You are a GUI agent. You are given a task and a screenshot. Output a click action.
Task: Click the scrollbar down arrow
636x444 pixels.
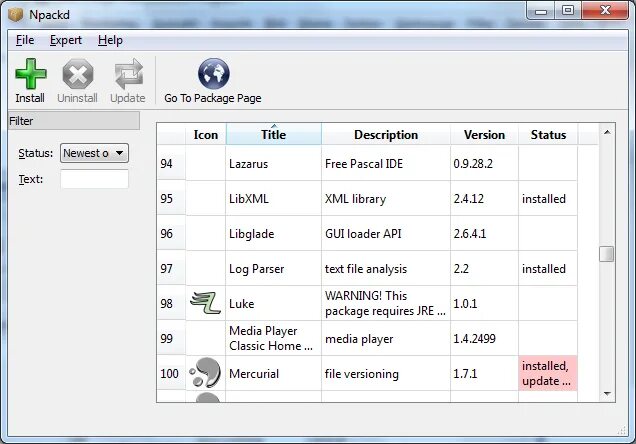[x=607, y=393]
